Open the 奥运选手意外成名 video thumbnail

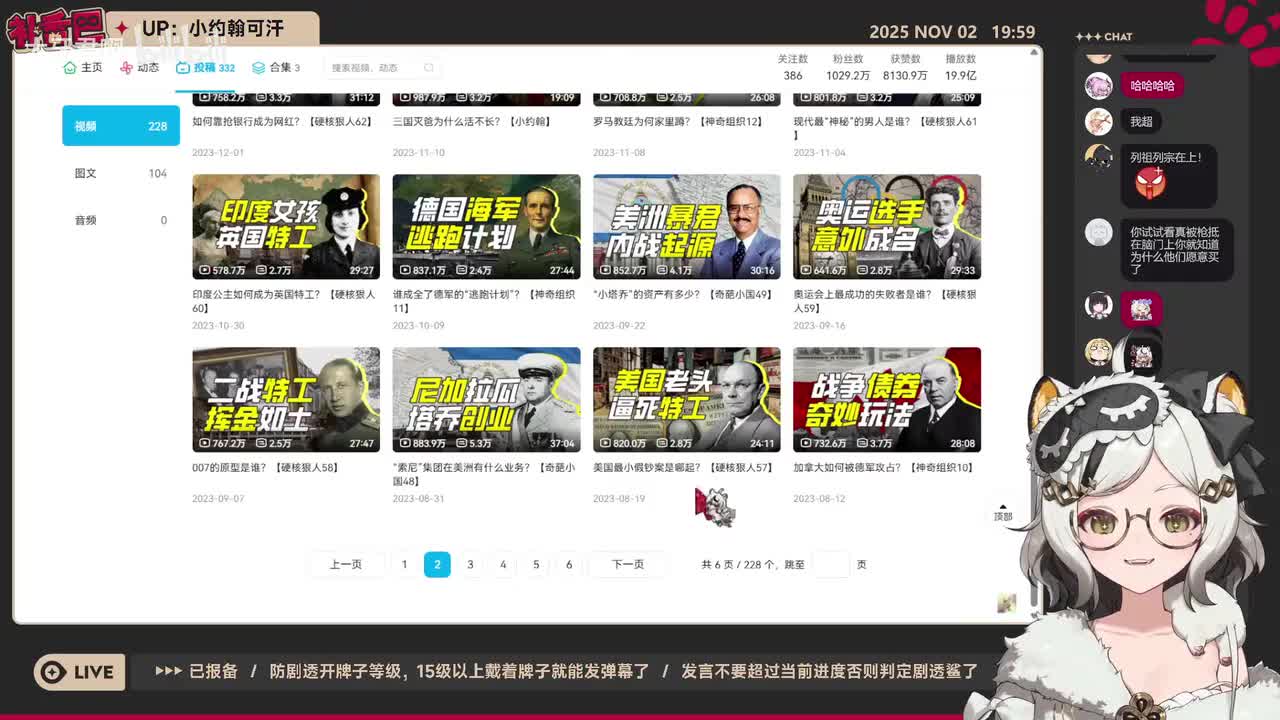click(x=887, y=227)
